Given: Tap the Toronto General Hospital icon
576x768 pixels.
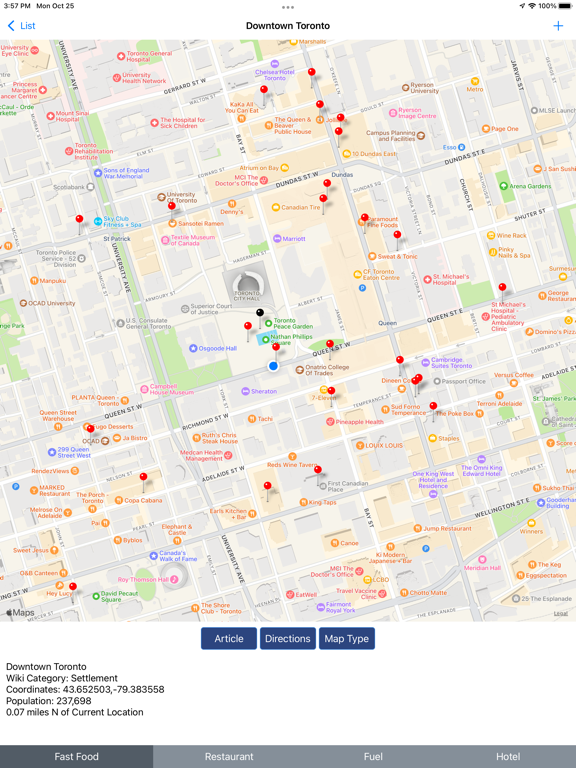Looking at the screenshot, I should tap(121, 57).
